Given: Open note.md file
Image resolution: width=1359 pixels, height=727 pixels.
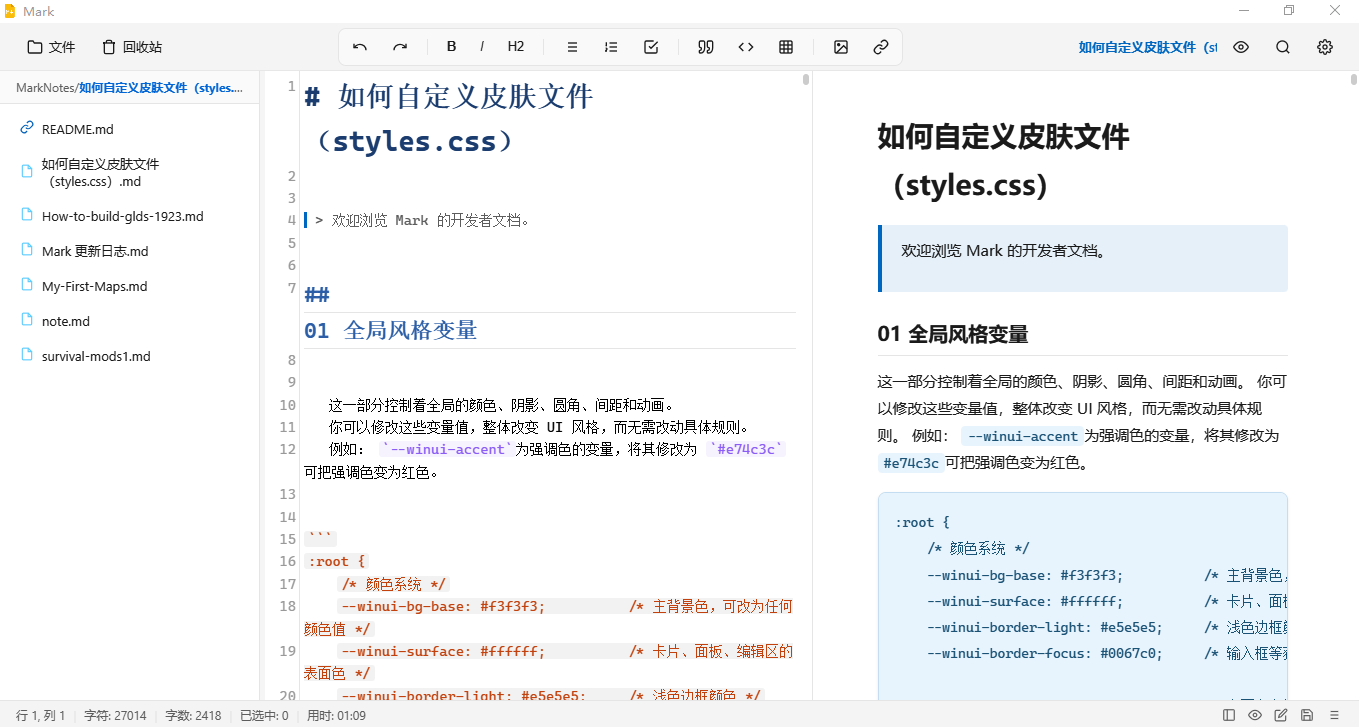Looking at the screenshot, I should [x=66, y=321].
